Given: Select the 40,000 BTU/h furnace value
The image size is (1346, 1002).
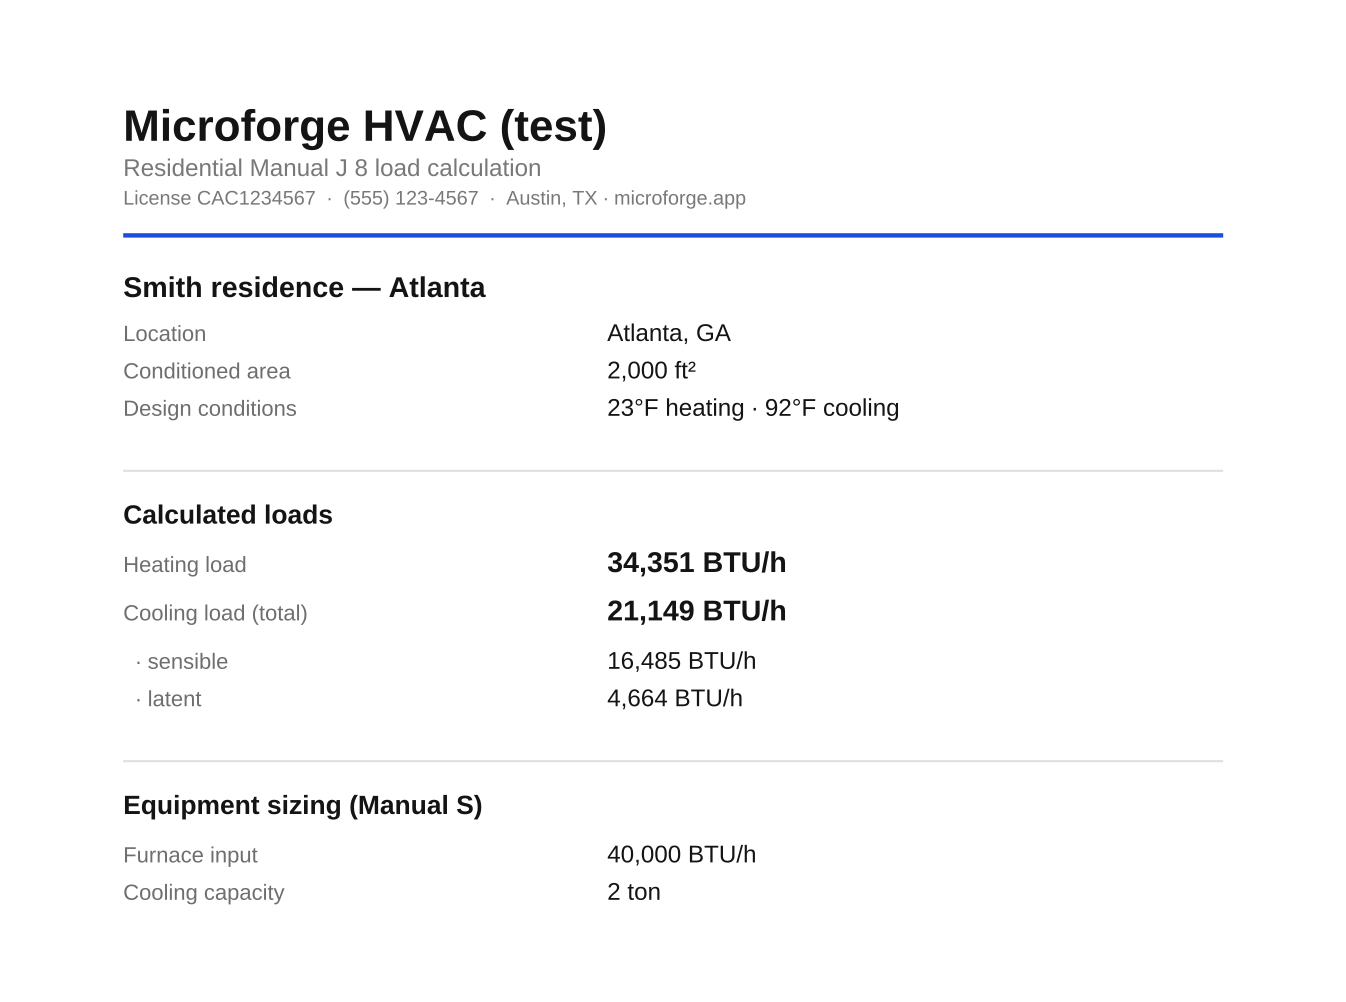Looking at the screenshot, I should click(682, 854).
